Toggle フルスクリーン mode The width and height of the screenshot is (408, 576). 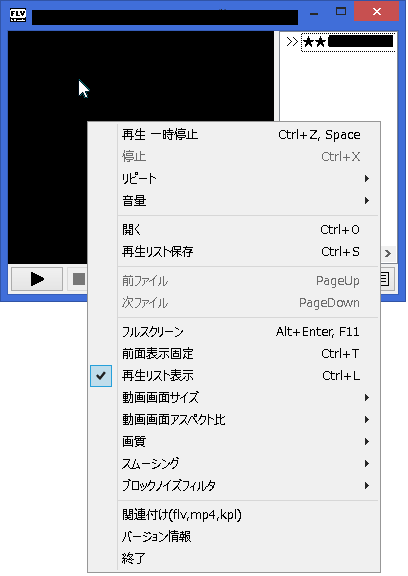pos(235,332)
